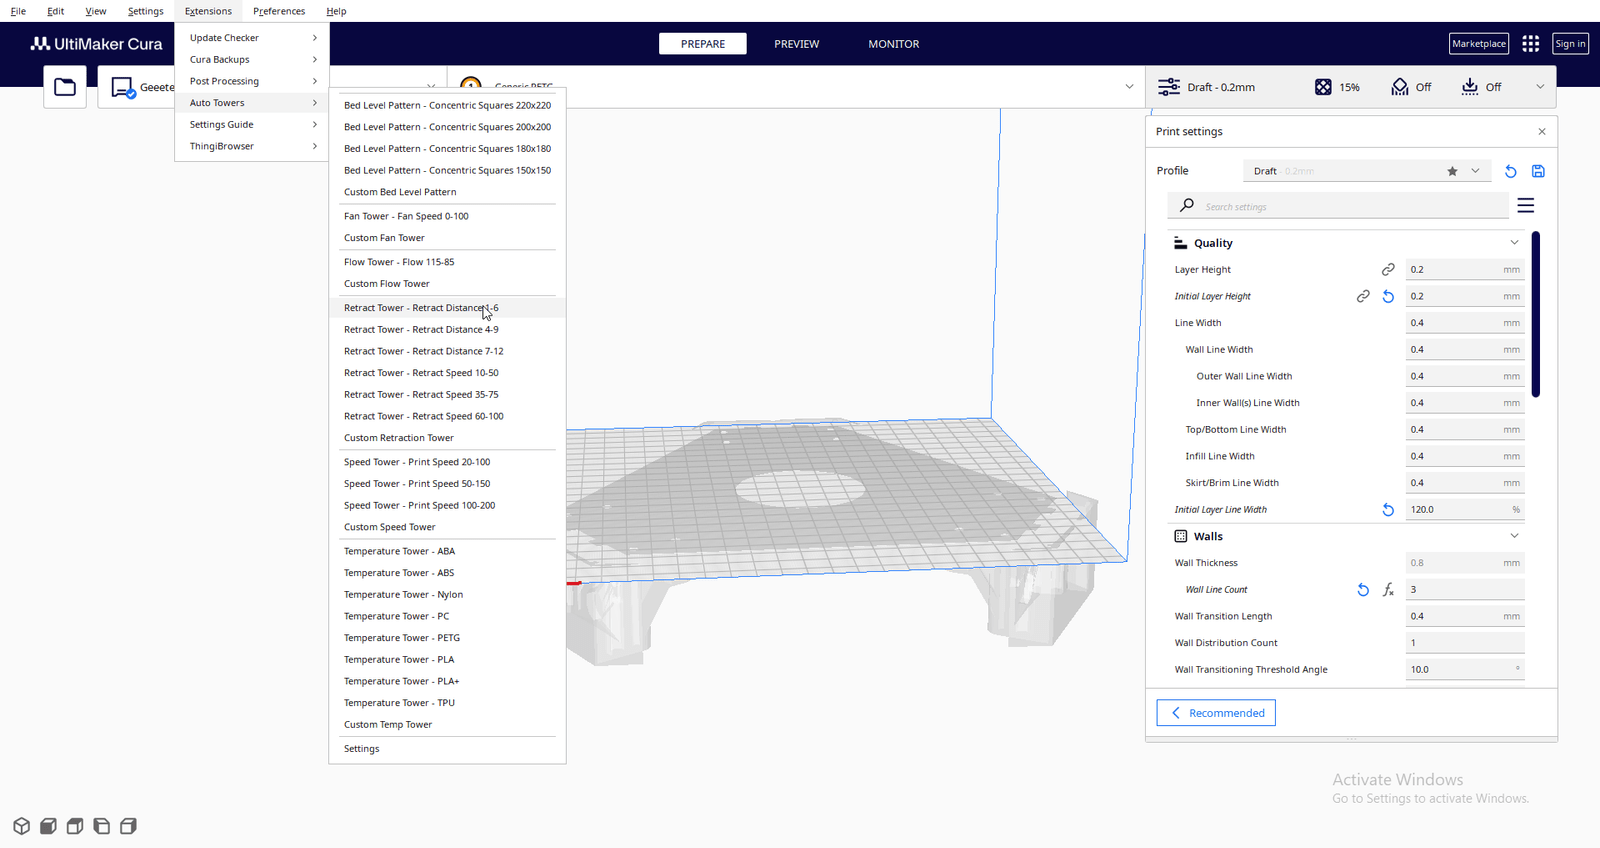Click the Recommended button
1600x848 pixels.
(1216, 713)
